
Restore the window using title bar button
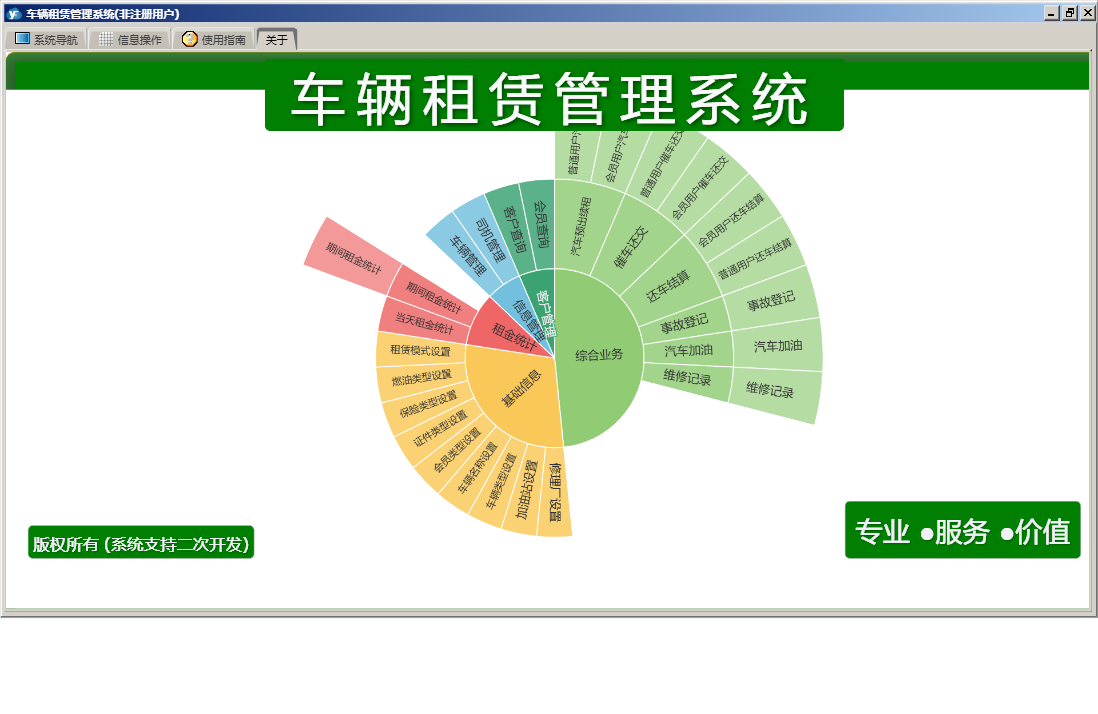1070,13
